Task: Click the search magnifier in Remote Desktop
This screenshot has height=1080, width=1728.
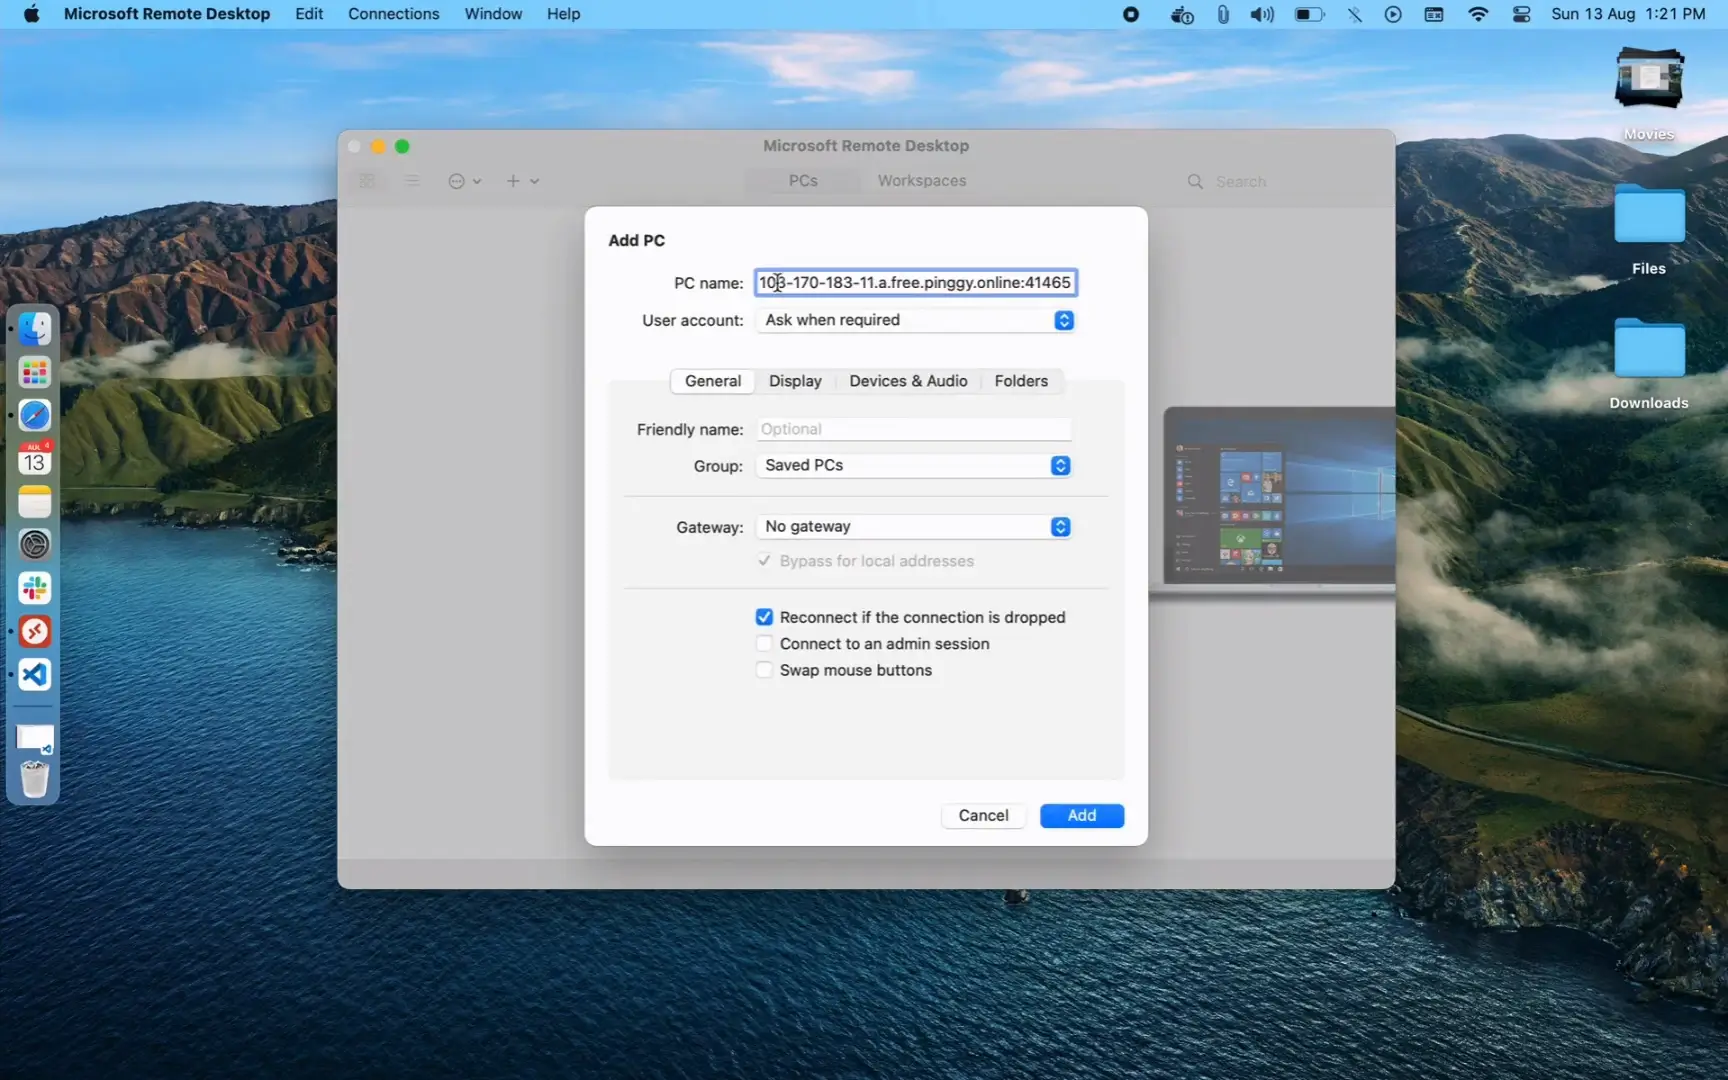Action: [1195, 181]
